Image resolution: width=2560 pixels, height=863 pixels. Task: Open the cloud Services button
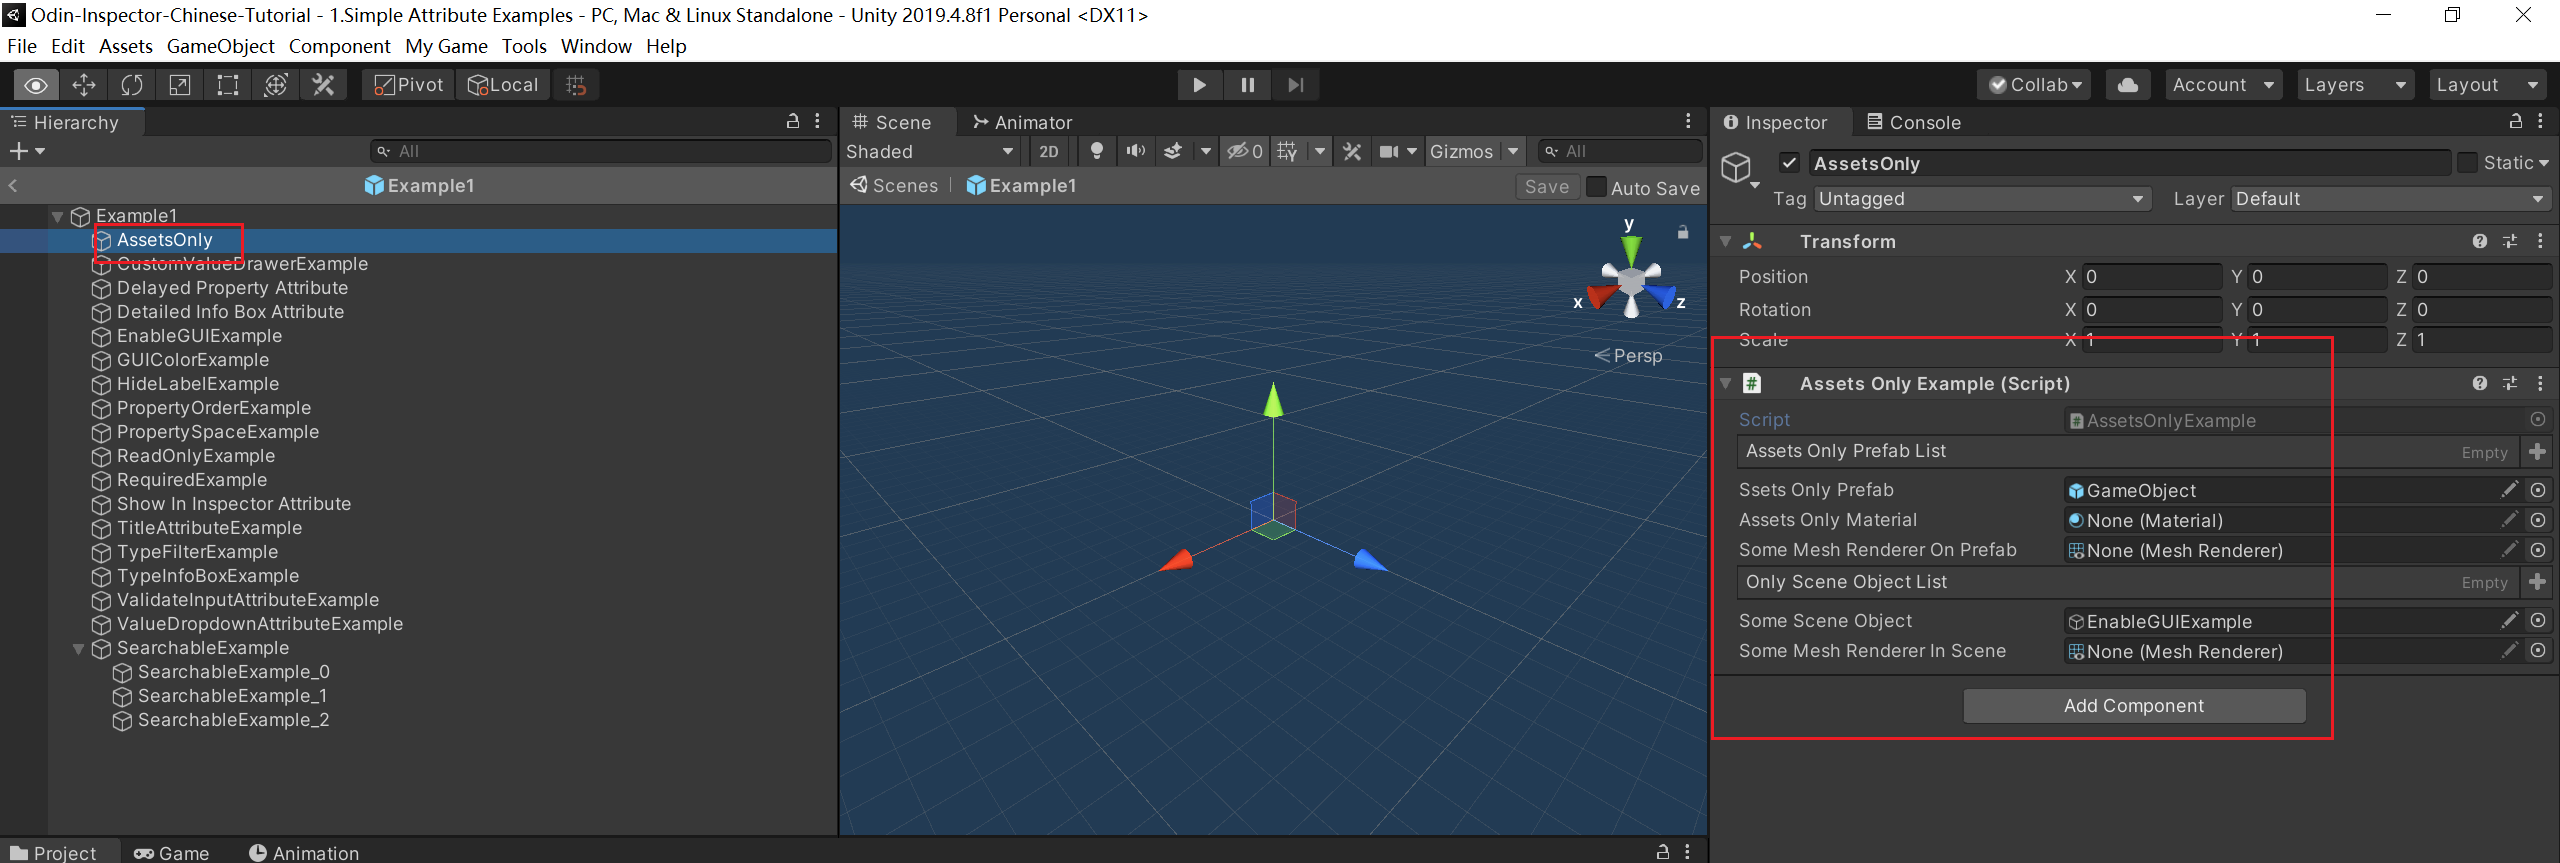tap(2128, 85)
